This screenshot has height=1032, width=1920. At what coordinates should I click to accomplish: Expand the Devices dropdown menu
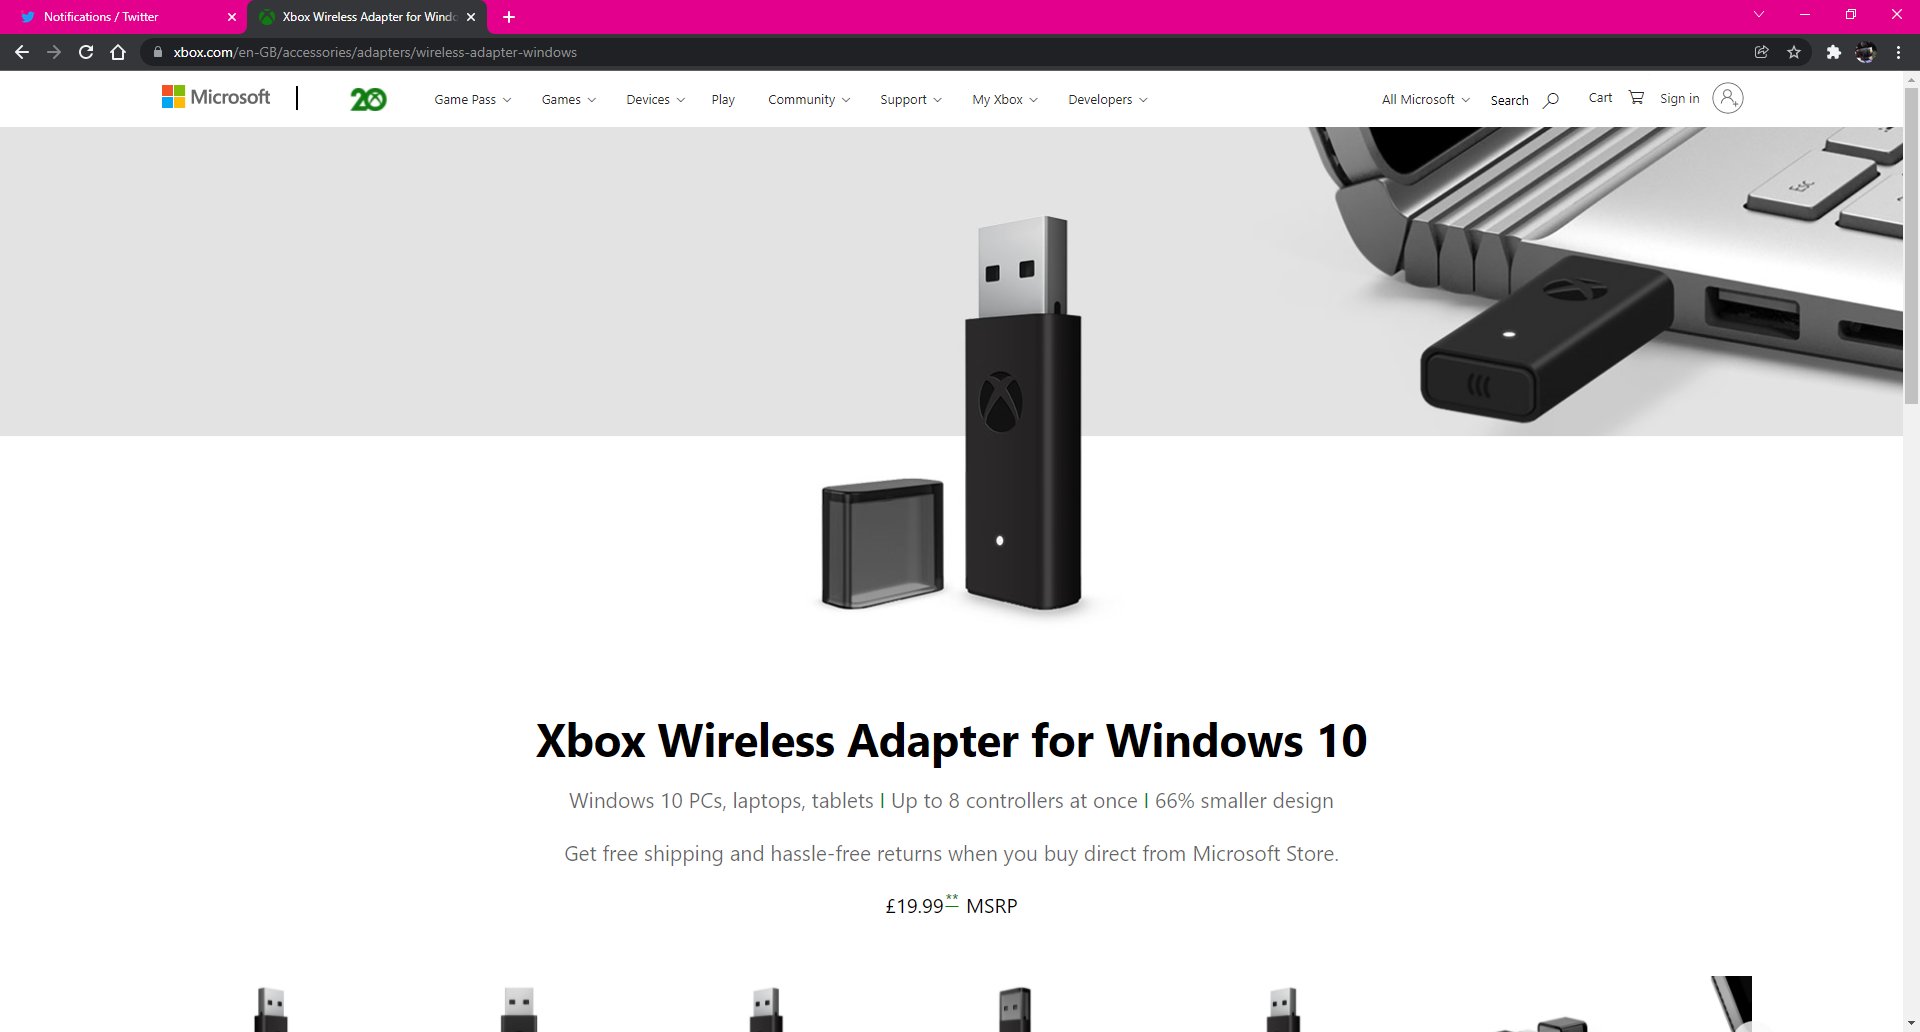(x=656, y=99)
